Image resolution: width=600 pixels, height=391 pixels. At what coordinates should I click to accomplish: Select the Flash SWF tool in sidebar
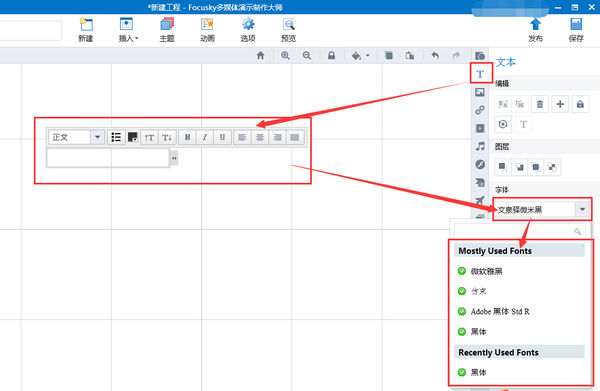tap(480, 164)
